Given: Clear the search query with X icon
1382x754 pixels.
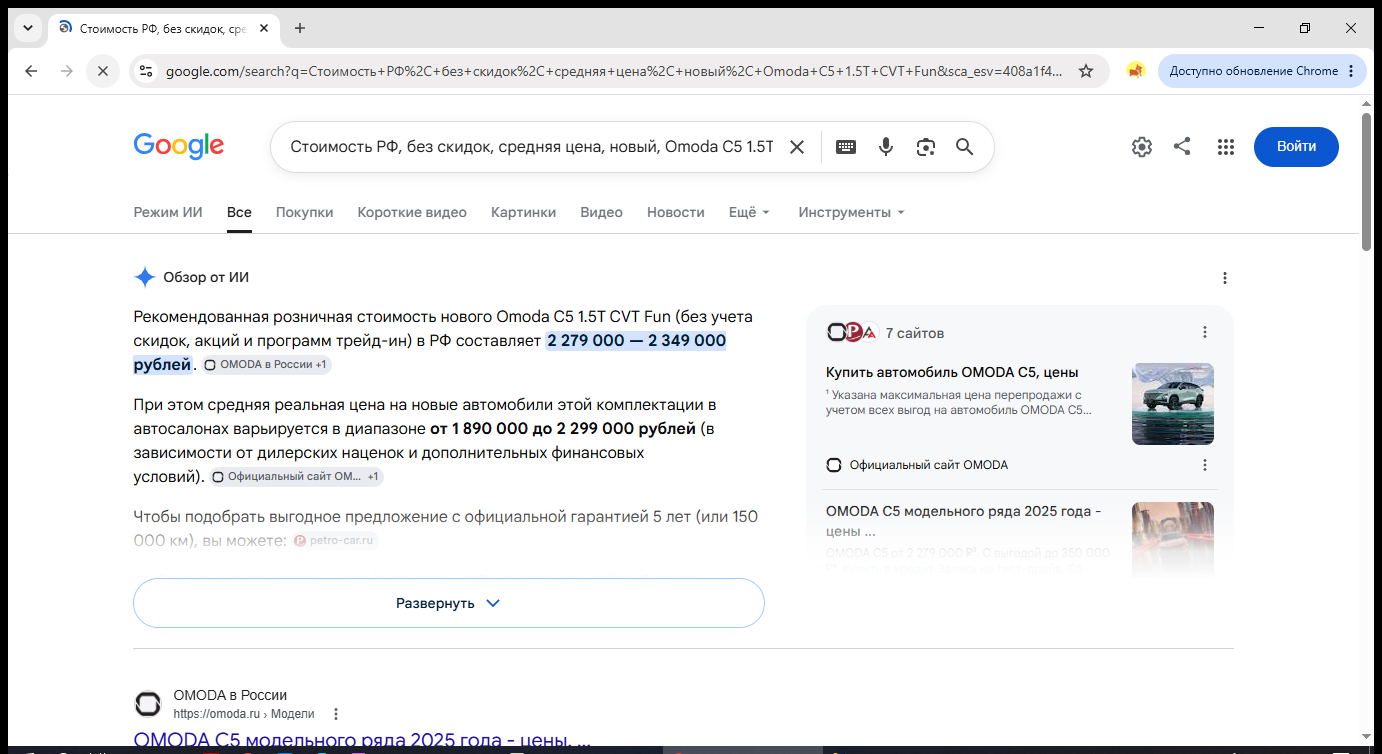Looking at the screenshot, I should click(797, 147).
